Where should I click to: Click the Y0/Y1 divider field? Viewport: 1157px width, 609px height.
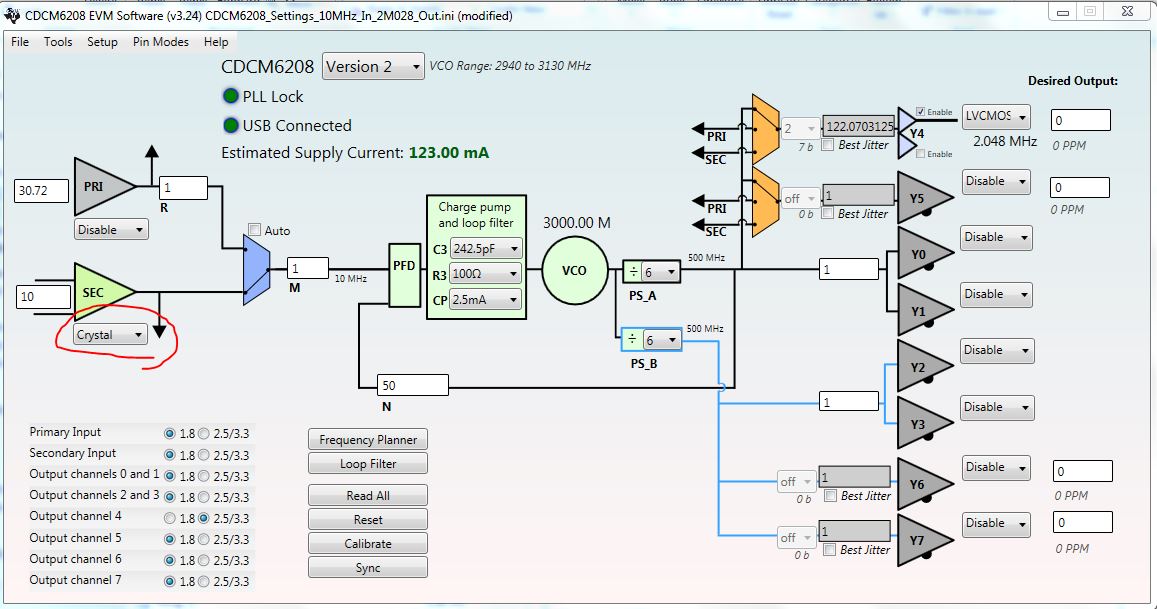click(849, 269)
